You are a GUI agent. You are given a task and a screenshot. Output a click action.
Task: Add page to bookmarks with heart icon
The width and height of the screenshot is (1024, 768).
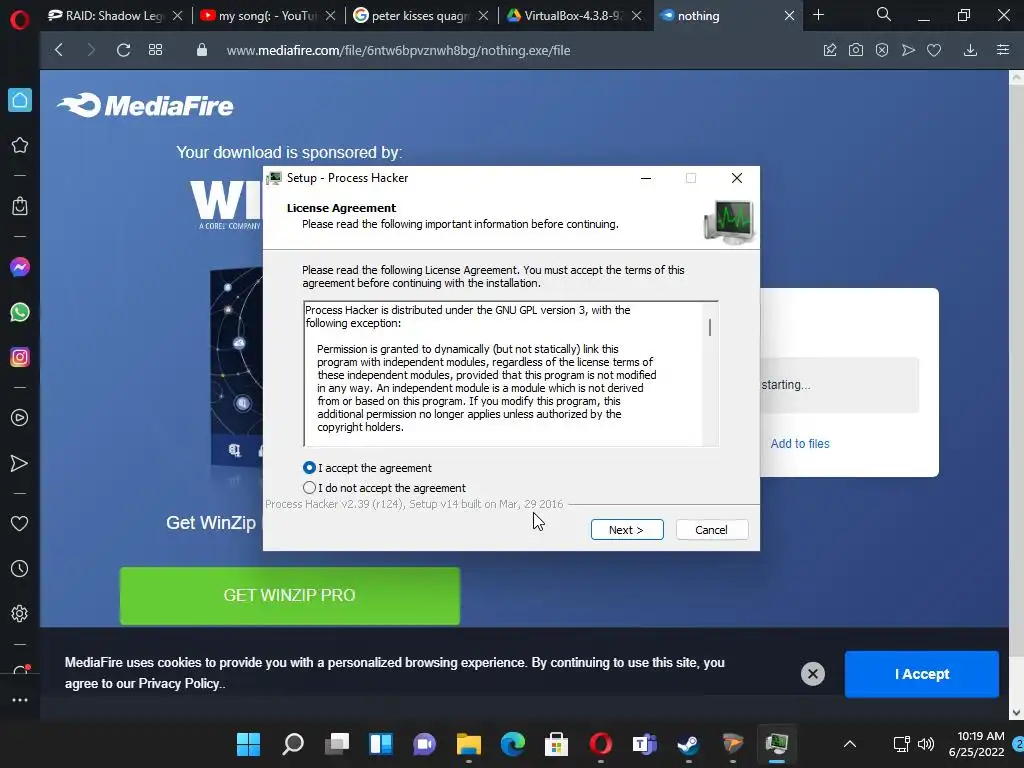[934, 50]
